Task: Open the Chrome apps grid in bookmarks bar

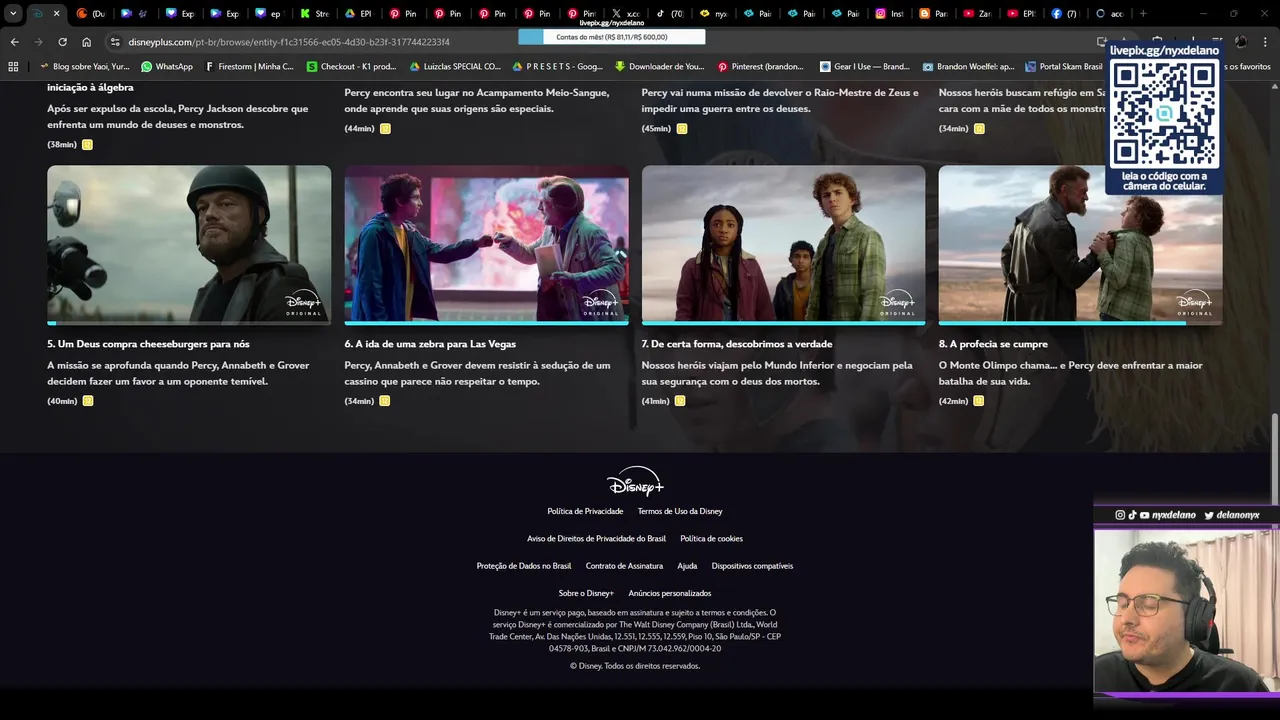Action: point(13,66)
